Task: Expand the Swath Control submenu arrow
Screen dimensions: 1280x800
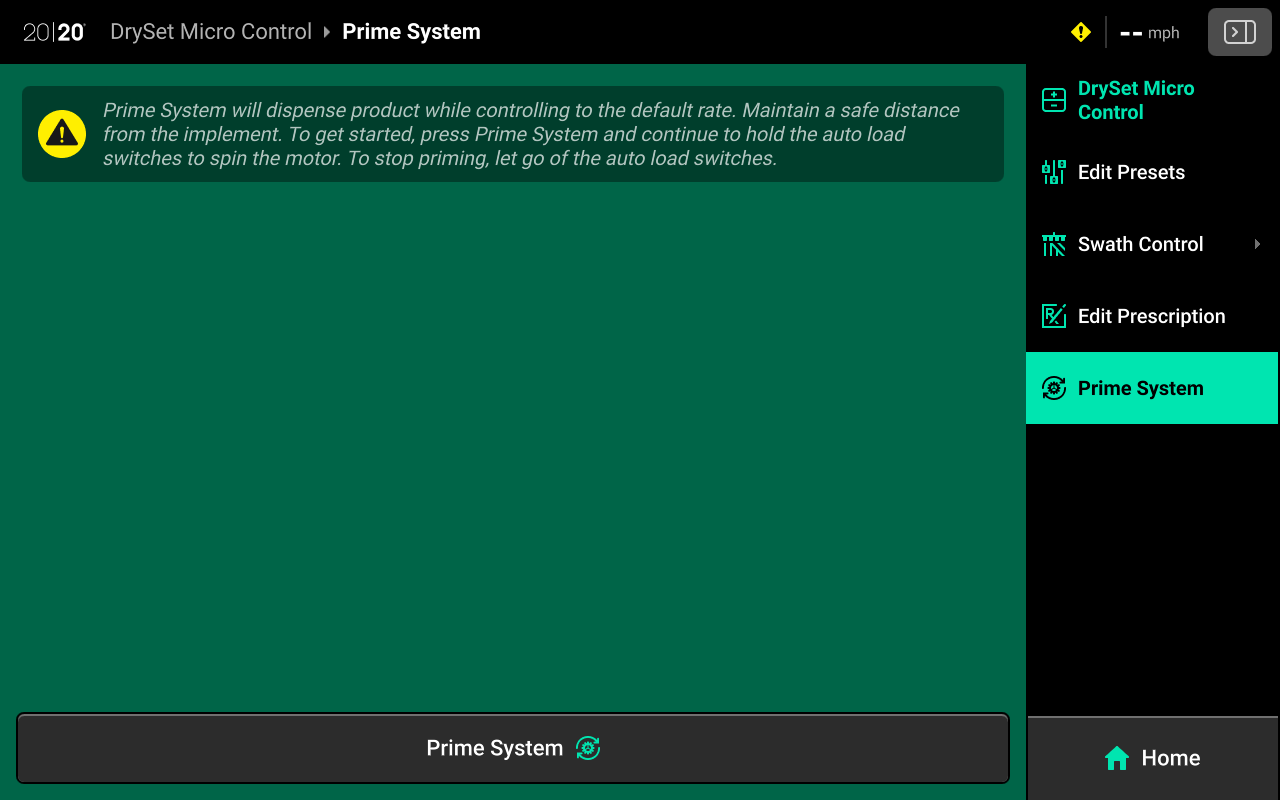Action: click(1257, 244)
